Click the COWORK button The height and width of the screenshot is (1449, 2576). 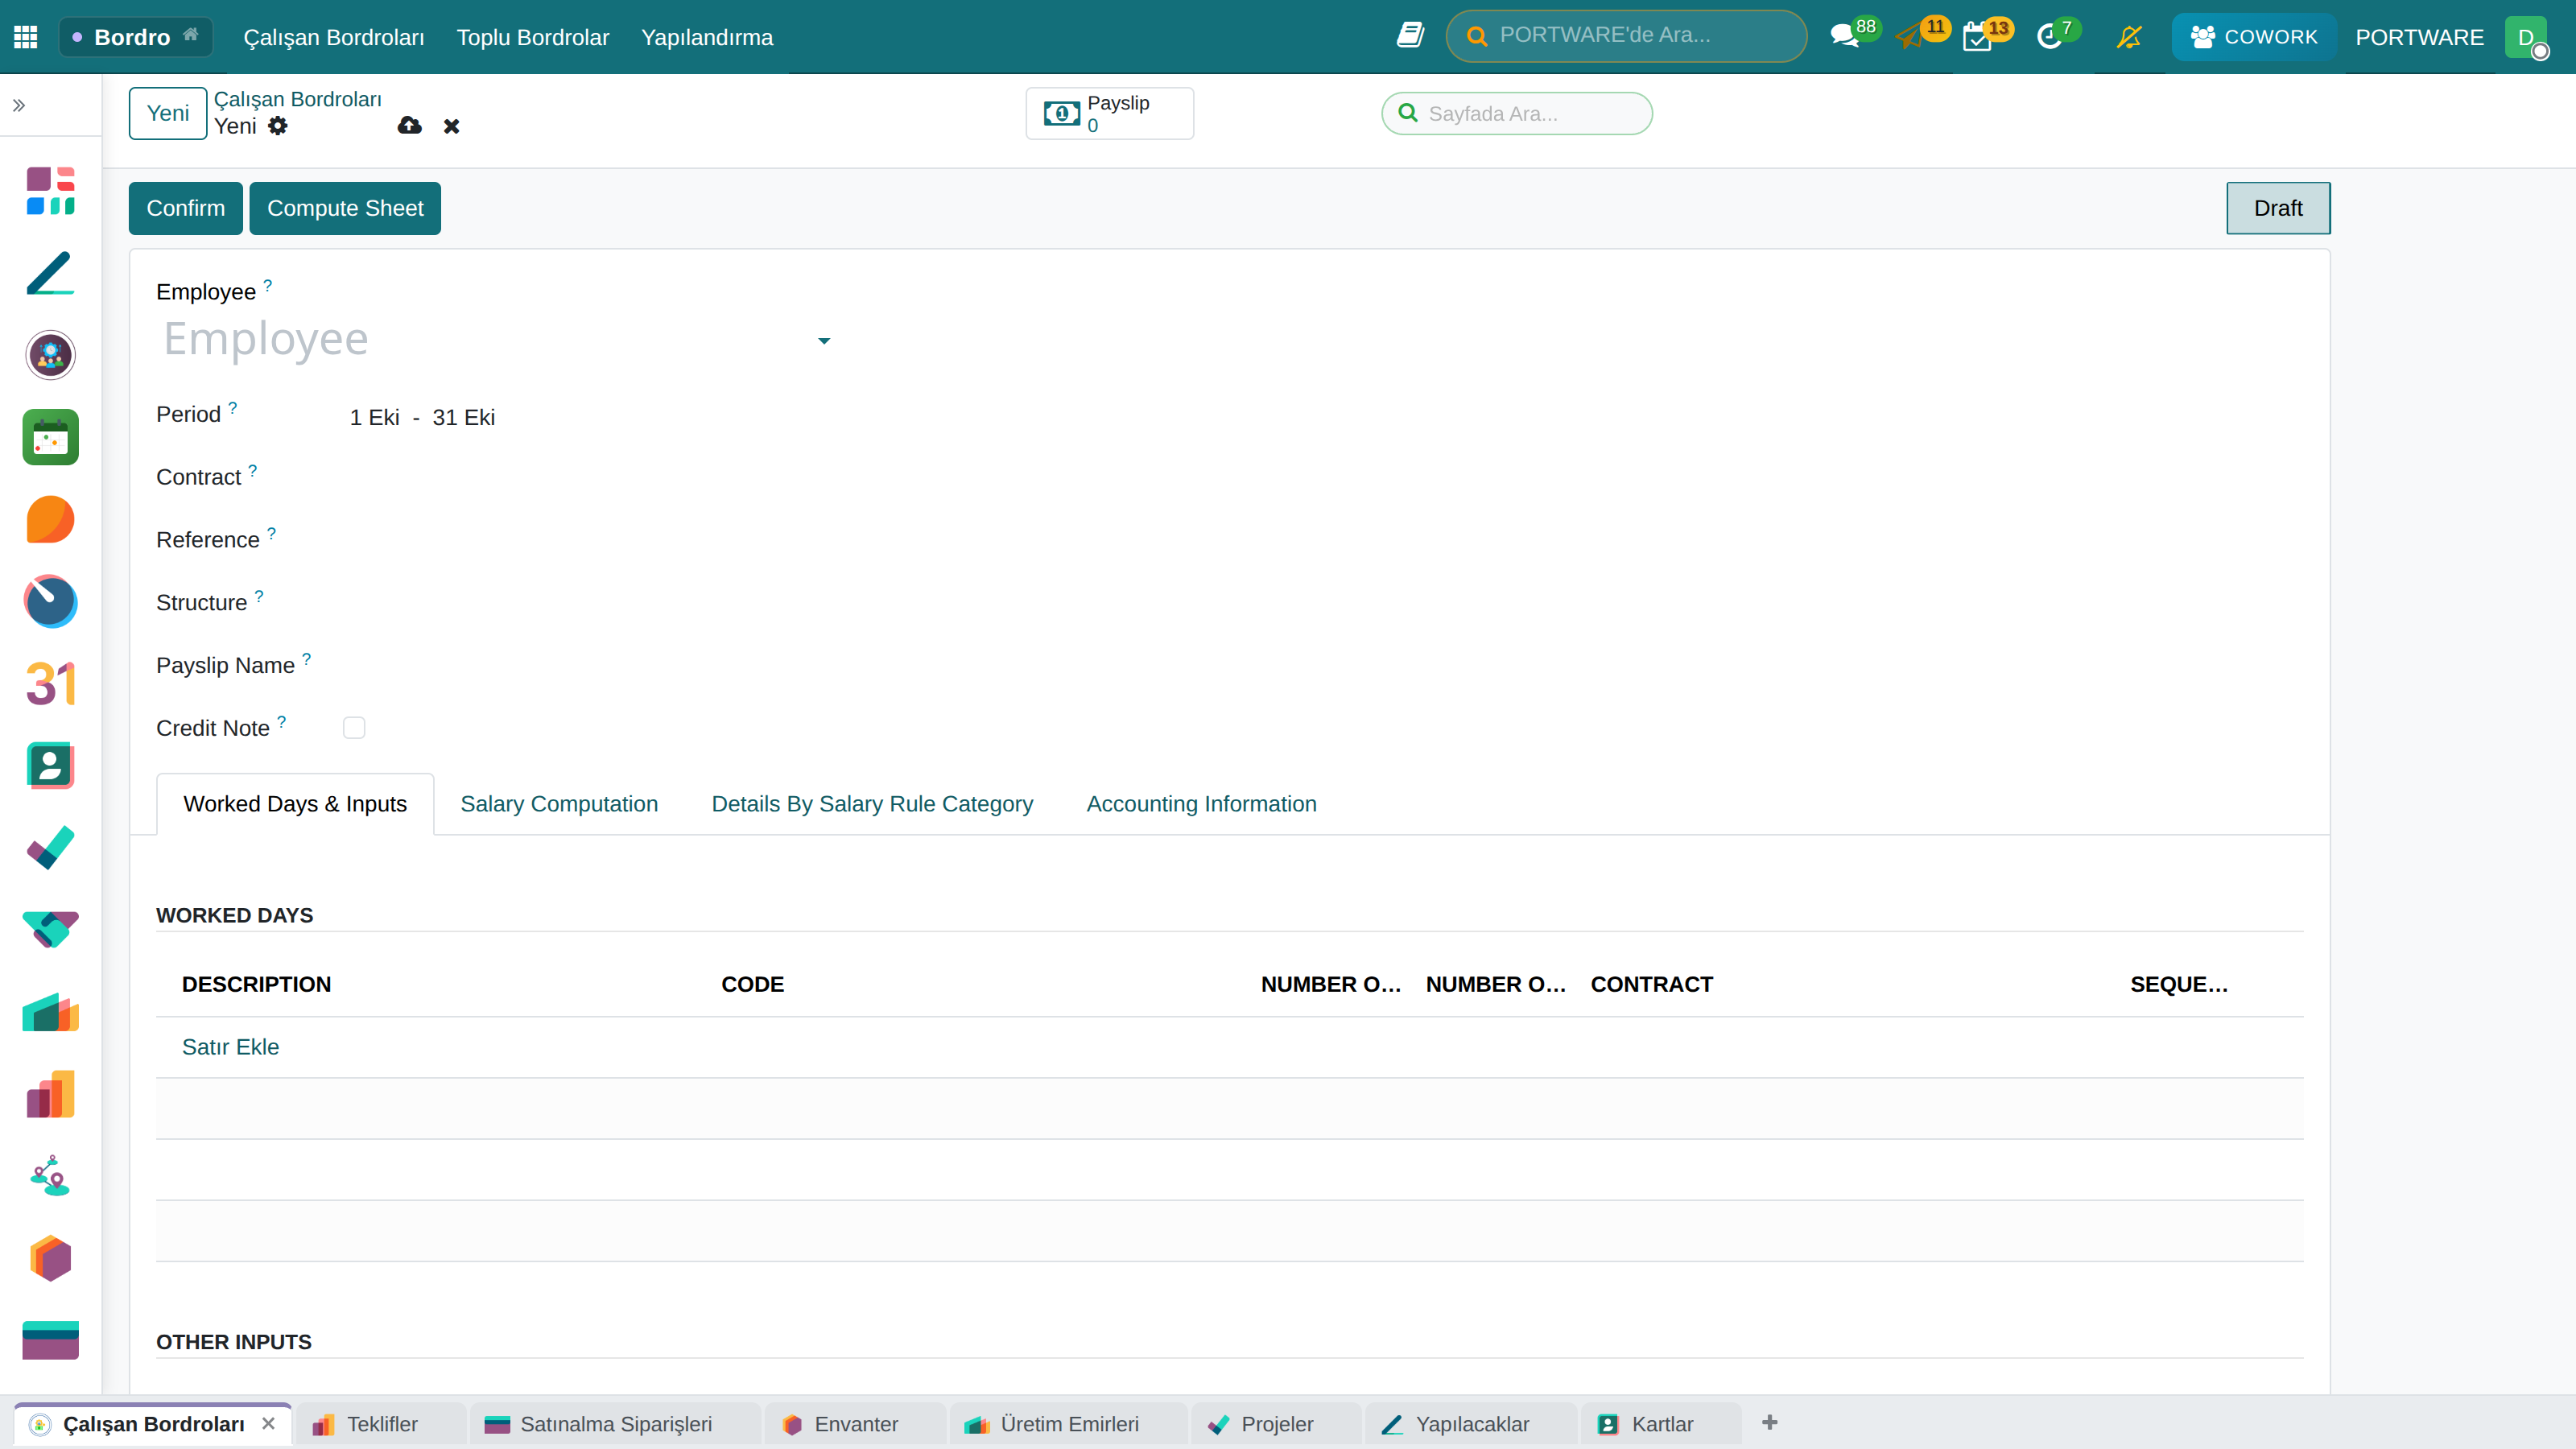point(2253,37)
